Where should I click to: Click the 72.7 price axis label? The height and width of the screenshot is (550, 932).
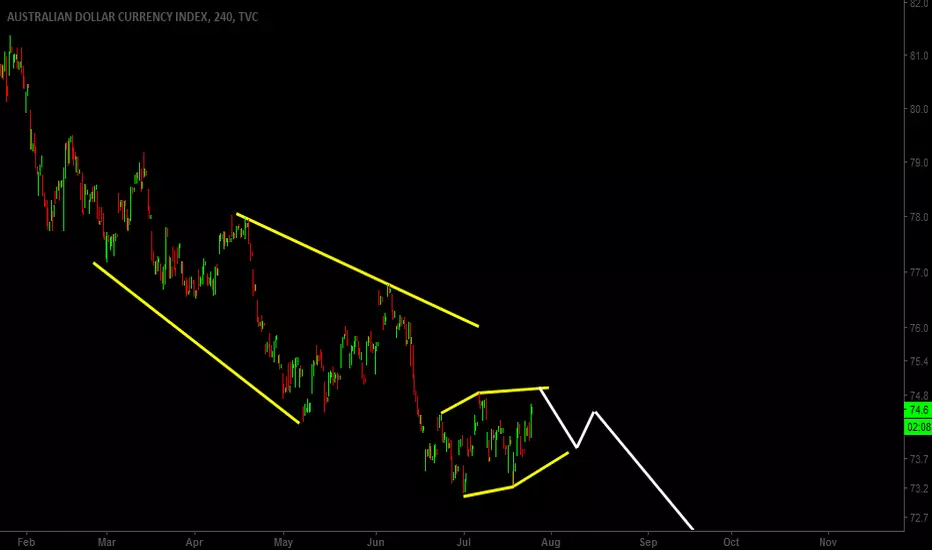pos(918,518)
